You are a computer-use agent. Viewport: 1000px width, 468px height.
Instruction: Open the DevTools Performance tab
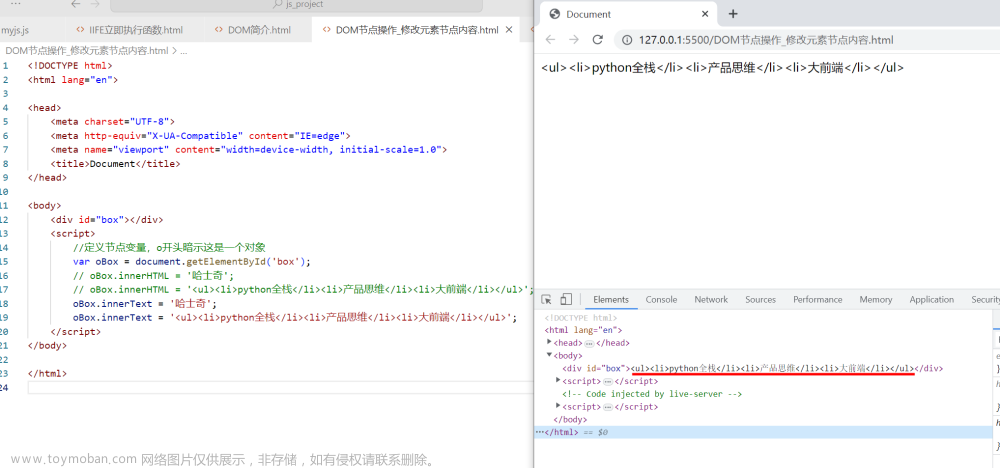click(818, 300)
